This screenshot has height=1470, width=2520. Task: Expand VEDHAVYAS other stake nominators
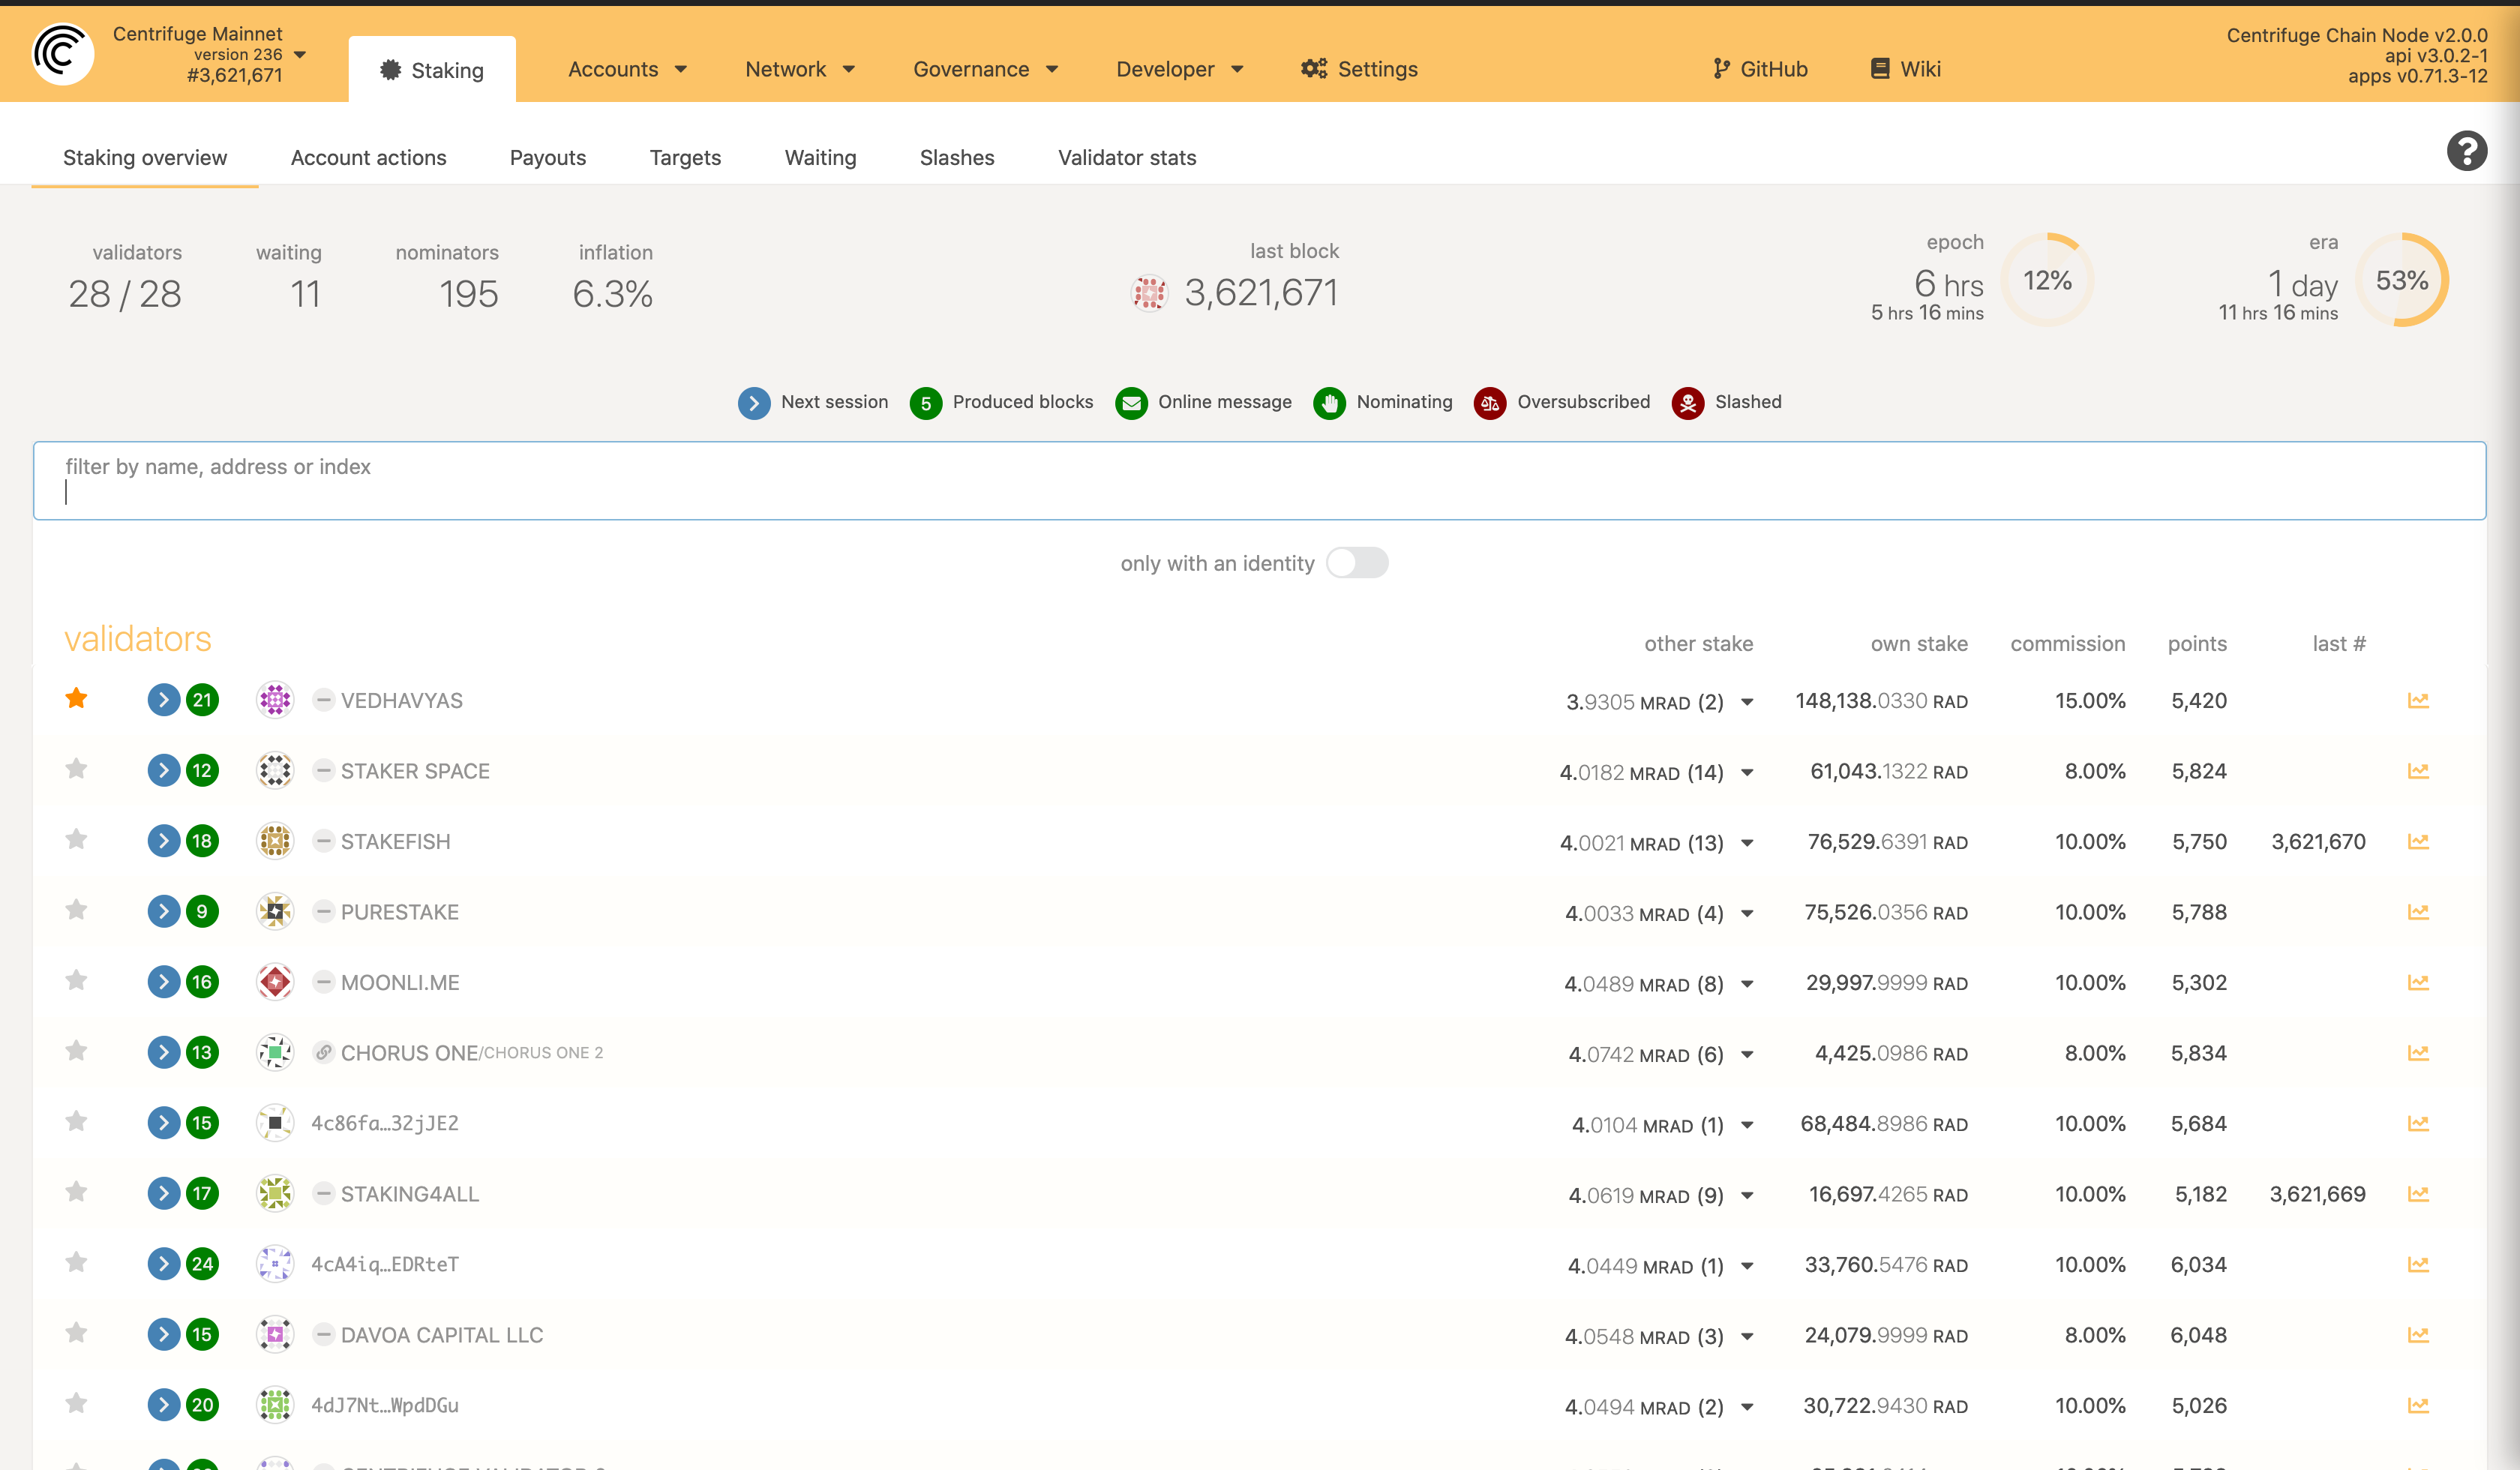point(1747,702)
